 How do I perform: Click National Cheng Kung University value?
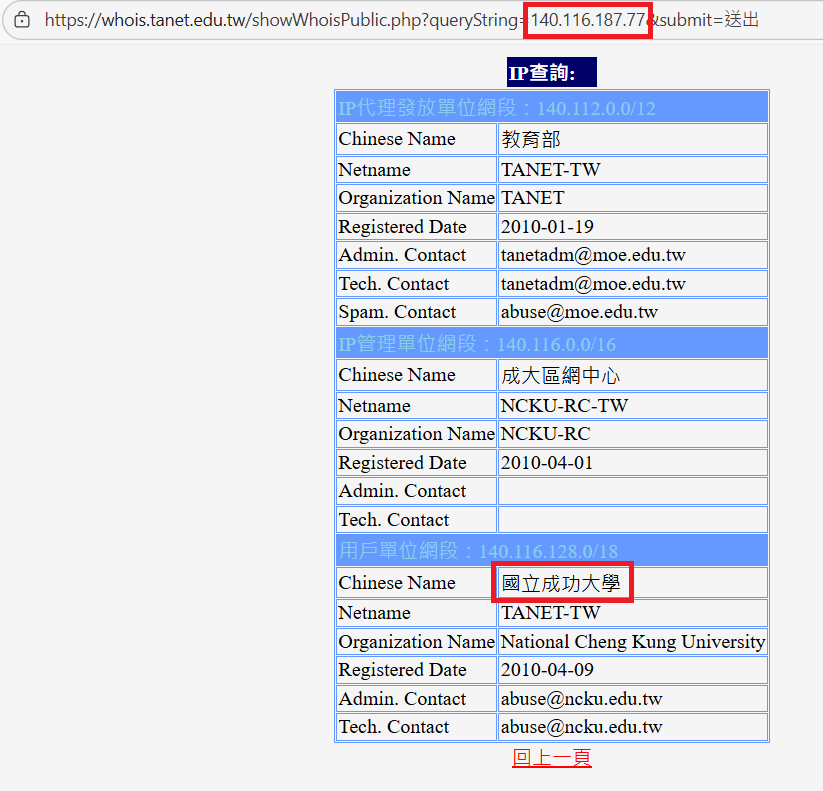tap(632, 641)
